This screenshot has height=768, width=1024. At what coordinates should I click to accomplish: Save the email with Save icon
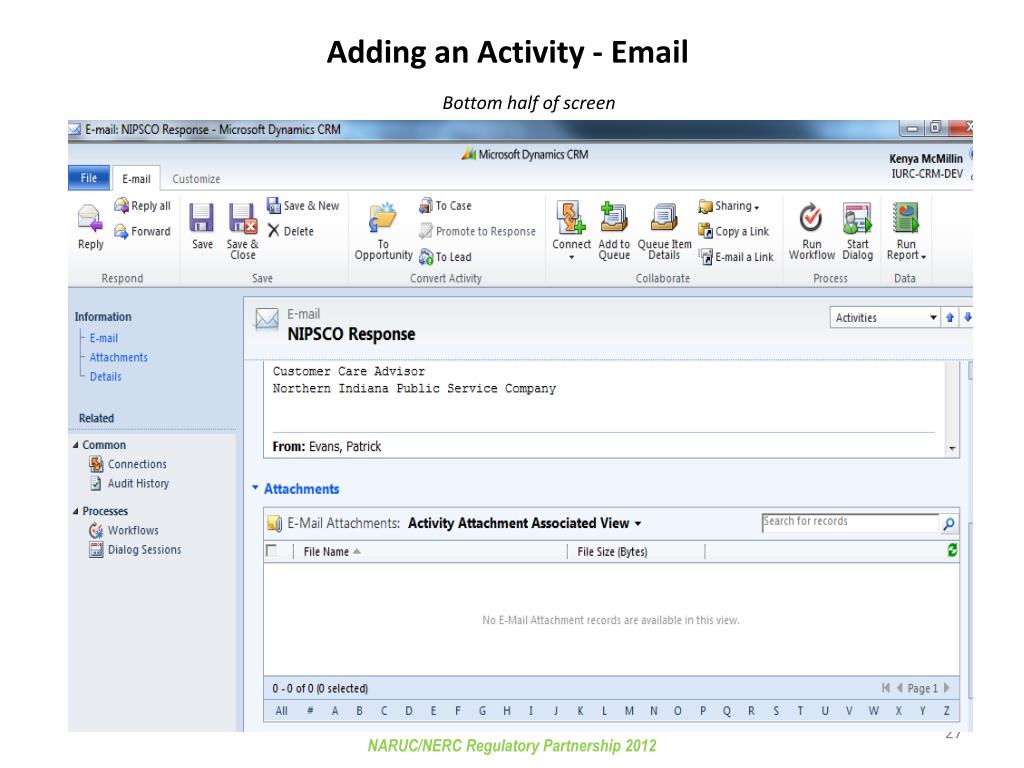[202, 227]
